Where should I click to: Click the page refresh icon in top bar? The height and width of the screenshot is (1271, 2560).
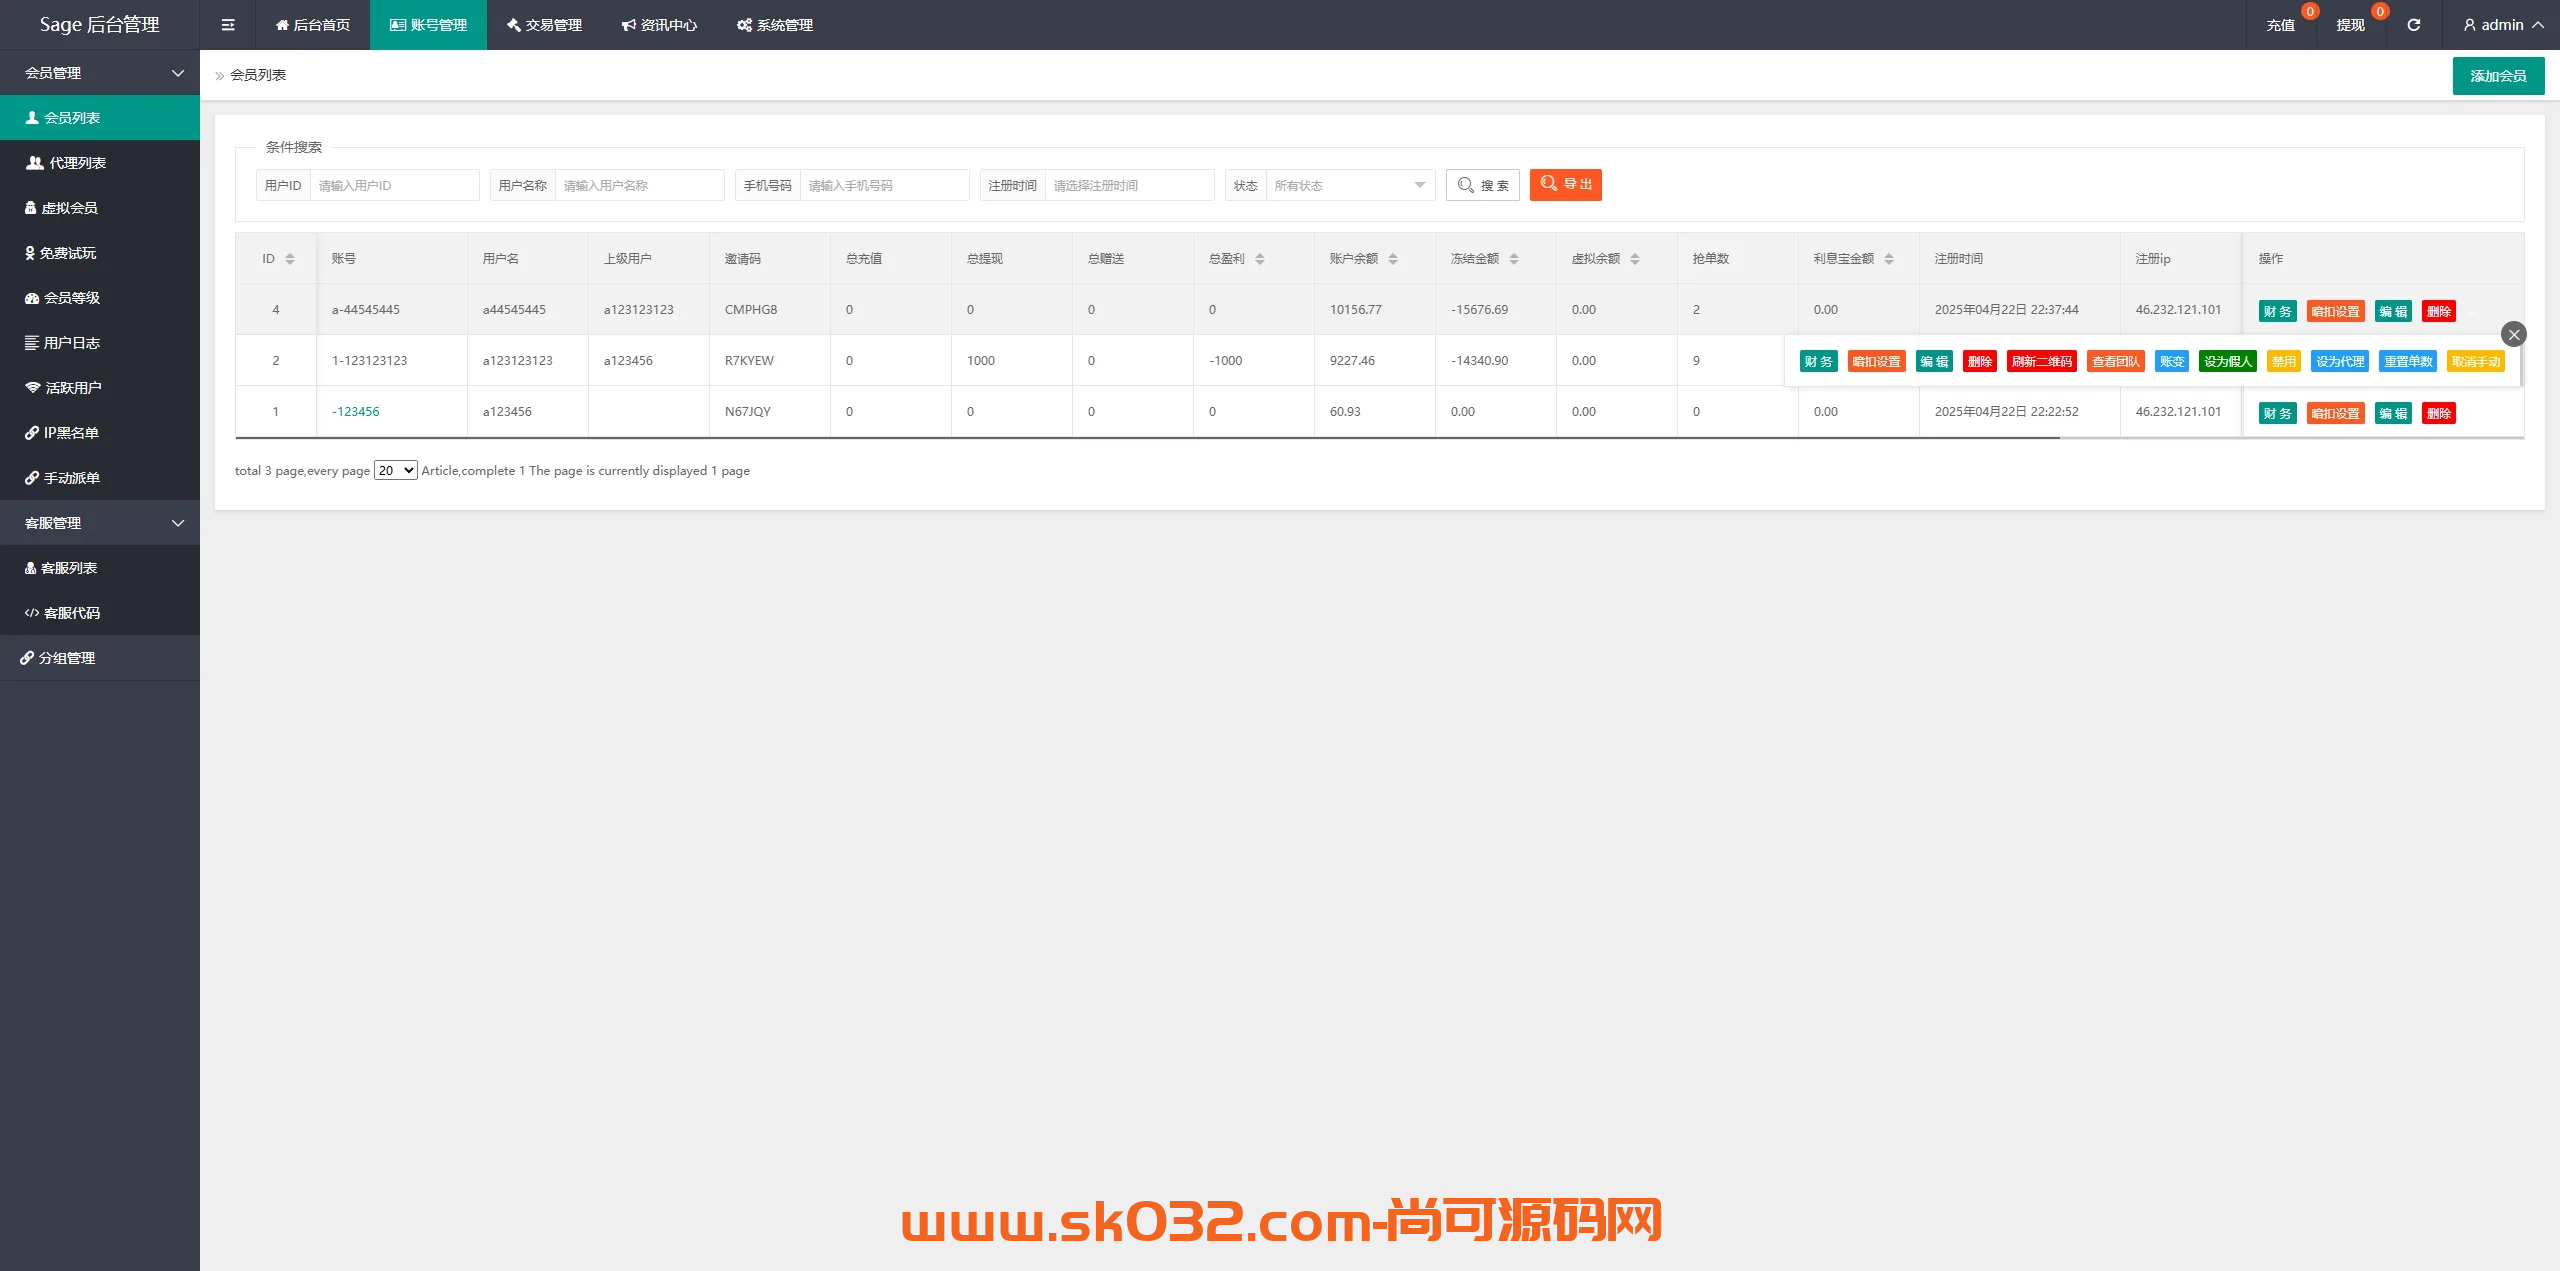(x=2413, y=24)
